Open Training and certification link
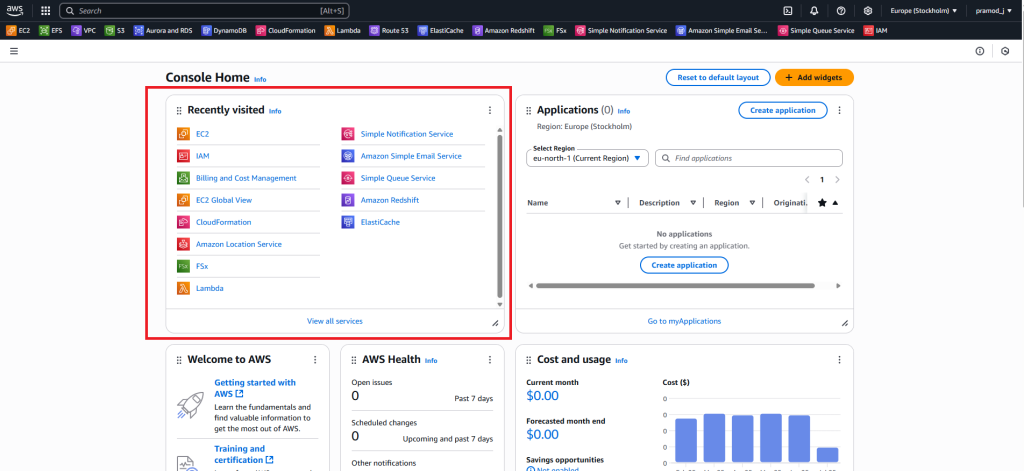 (244, 454)
